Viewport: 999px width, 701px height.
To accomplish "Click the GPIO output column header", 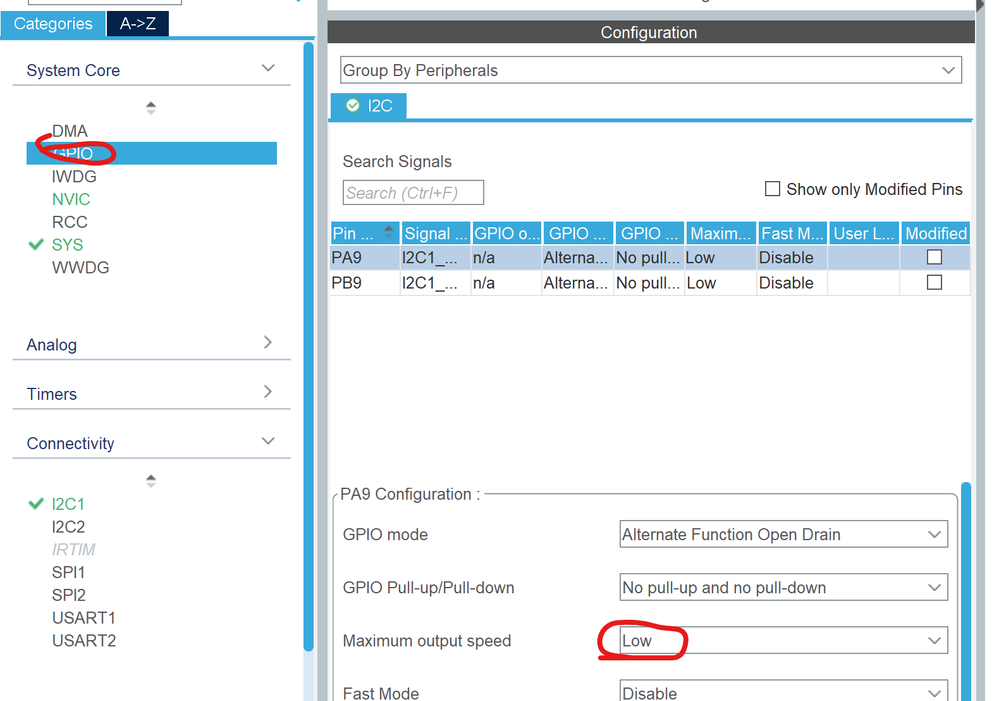I will (507, 233).
